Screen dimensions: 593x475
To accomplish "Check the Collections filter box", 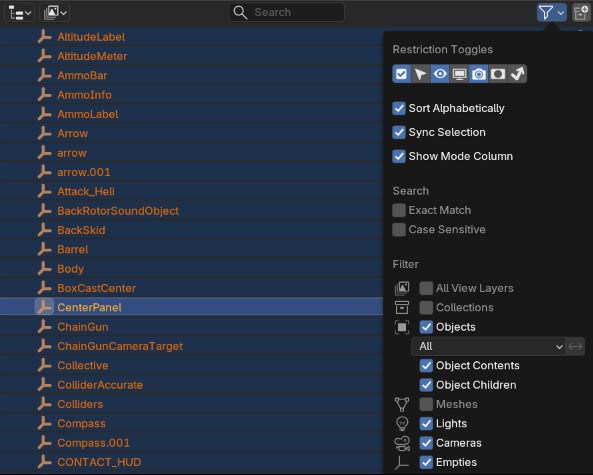I will [426, 307].
